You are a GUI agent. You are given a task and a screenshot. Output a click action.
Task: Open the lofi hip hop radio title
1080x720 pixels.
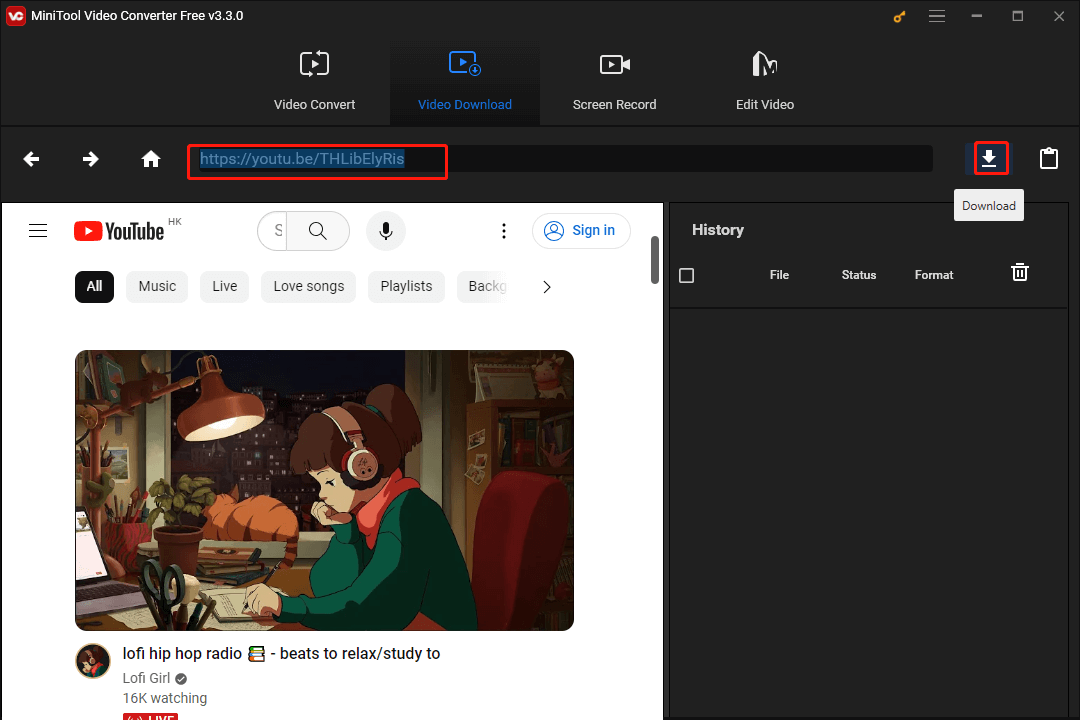click(281, 654)
